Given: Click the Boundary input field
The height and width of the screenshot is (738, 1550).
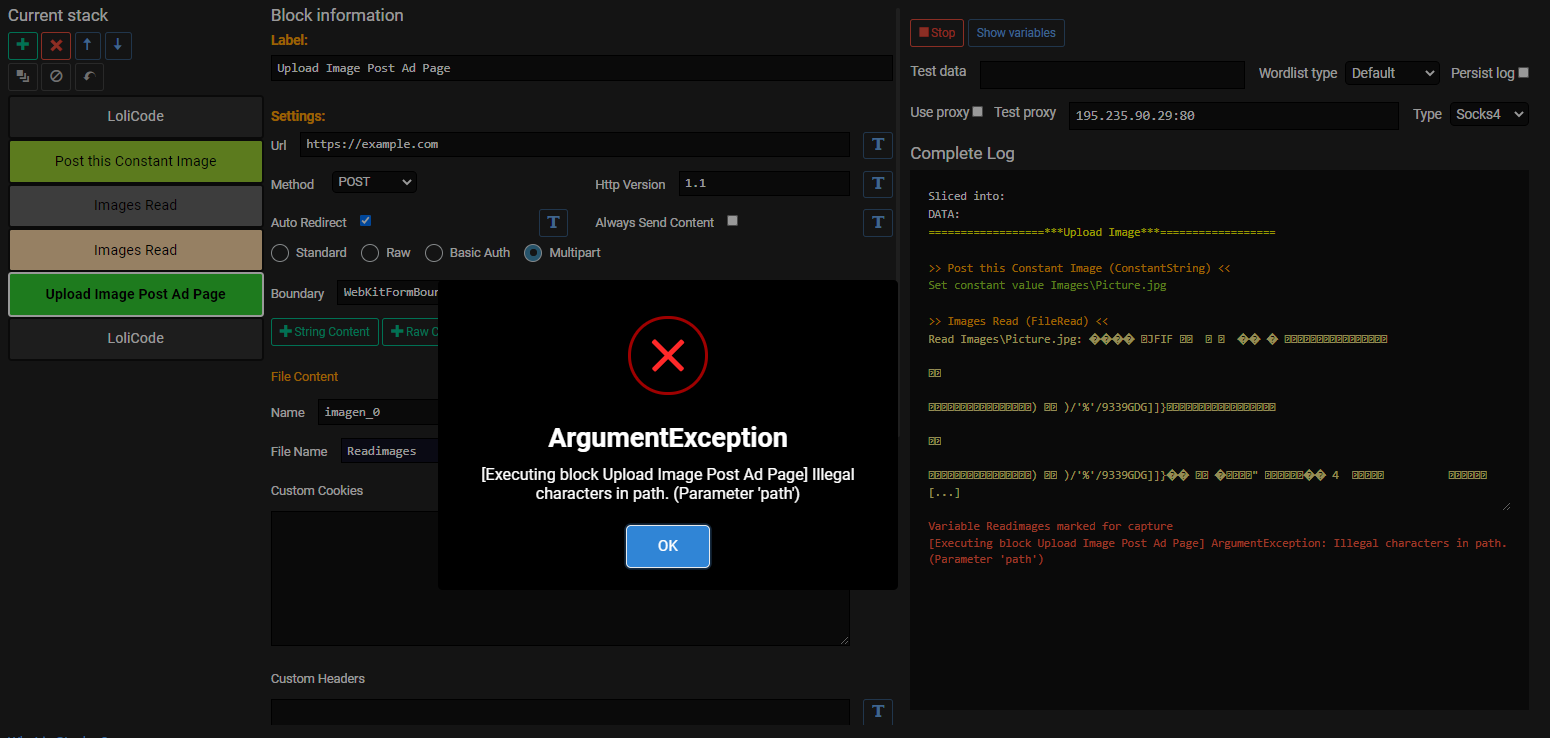Looking at the screenshot, I should (388, 293).
